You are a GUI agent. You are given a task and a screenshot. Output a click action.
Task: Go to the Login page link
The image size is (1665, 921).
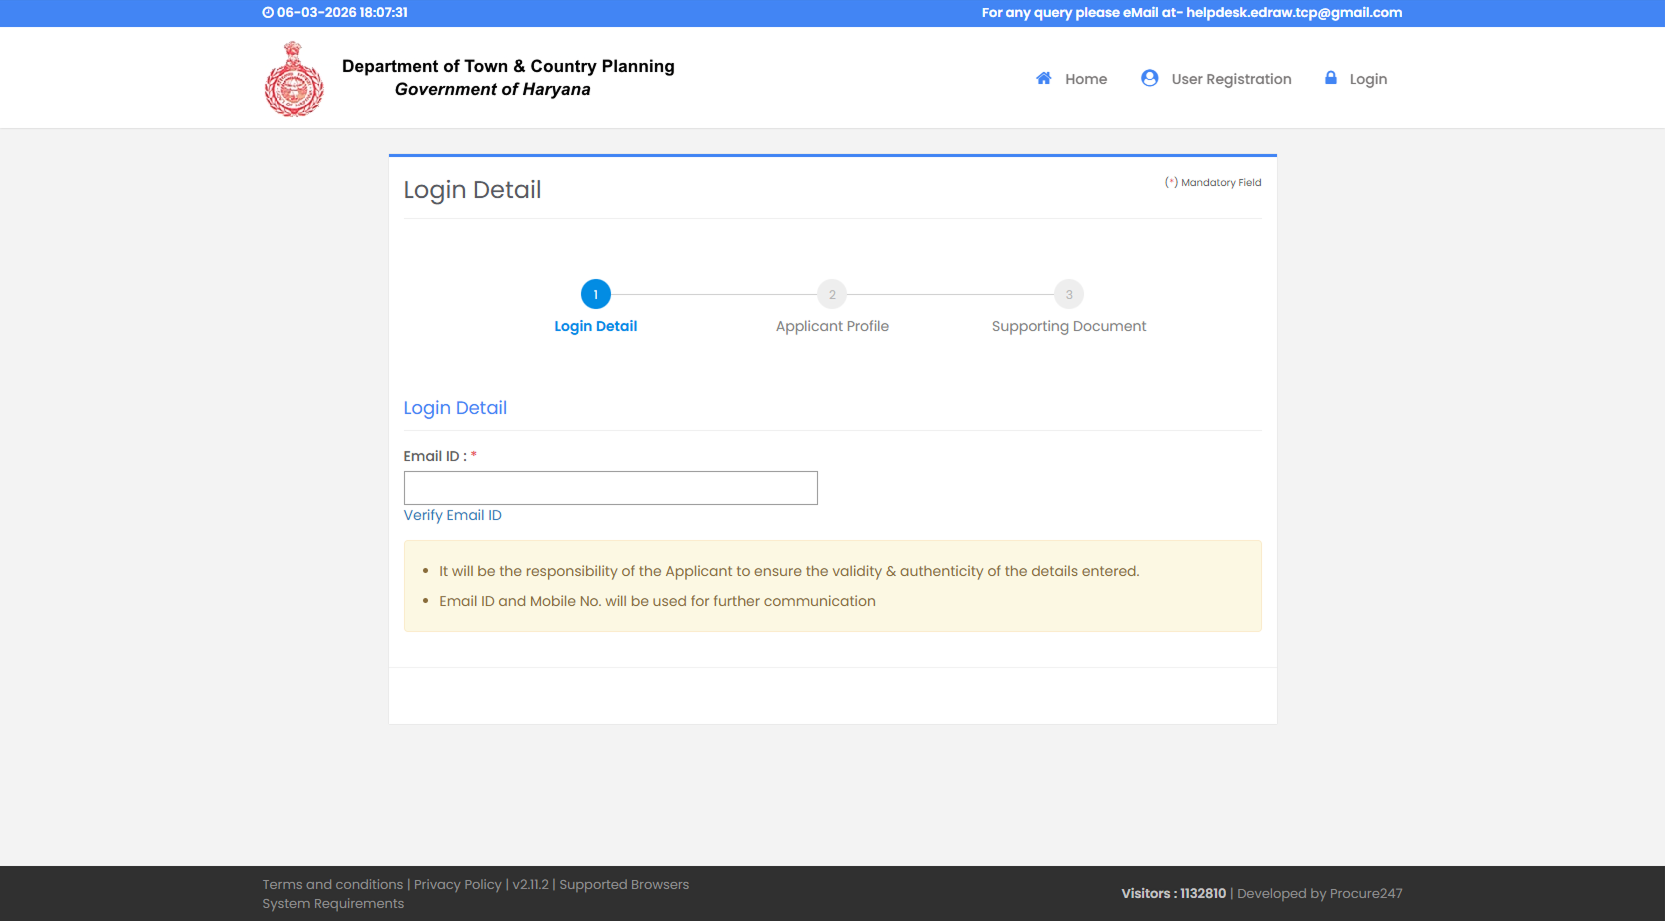tap(1367, 79)
